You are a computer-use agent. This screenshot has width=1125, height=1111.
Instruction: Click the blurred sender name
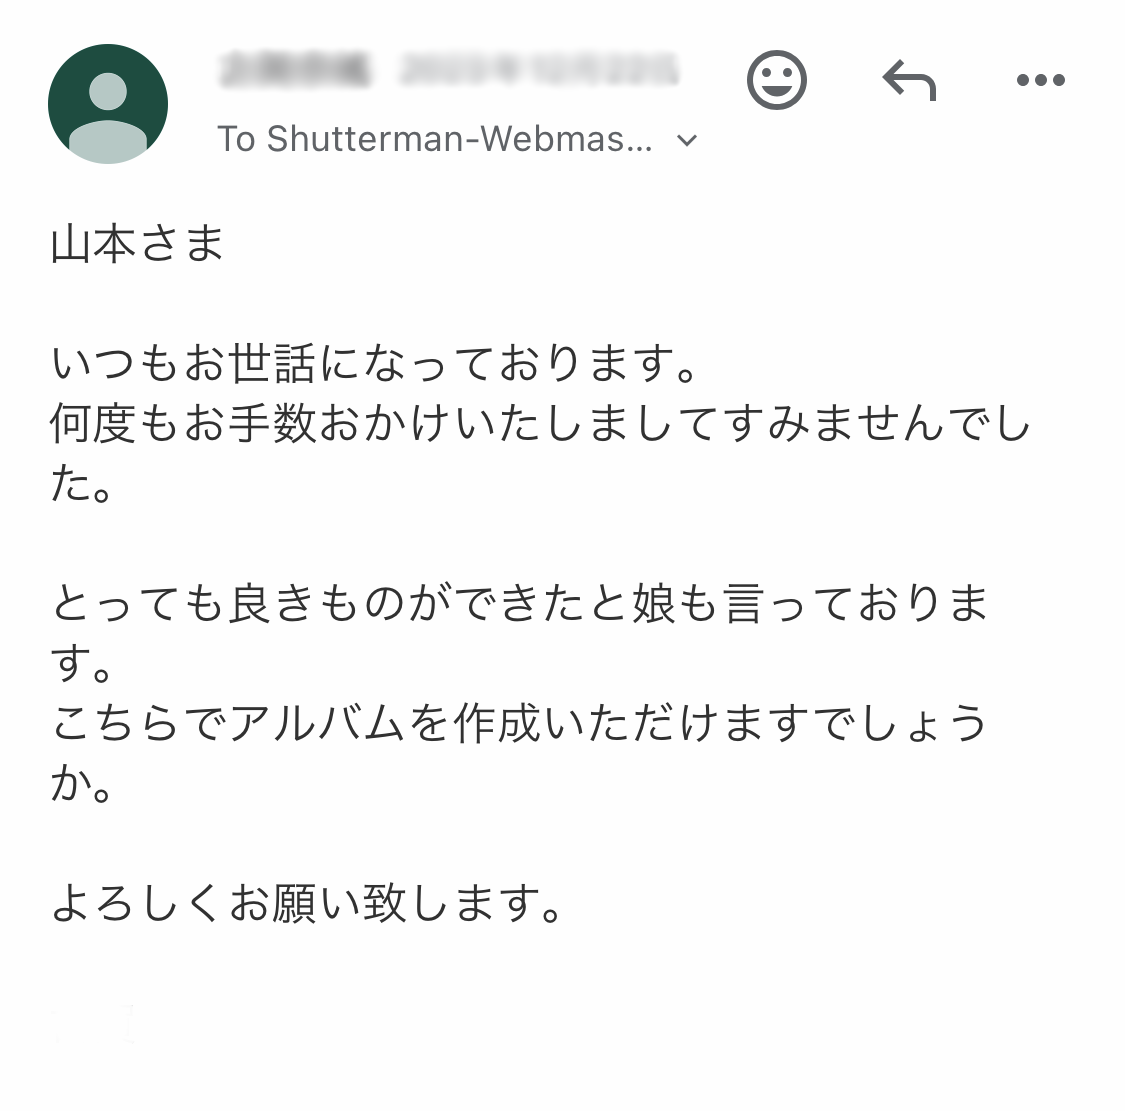[x=295, y=71]
